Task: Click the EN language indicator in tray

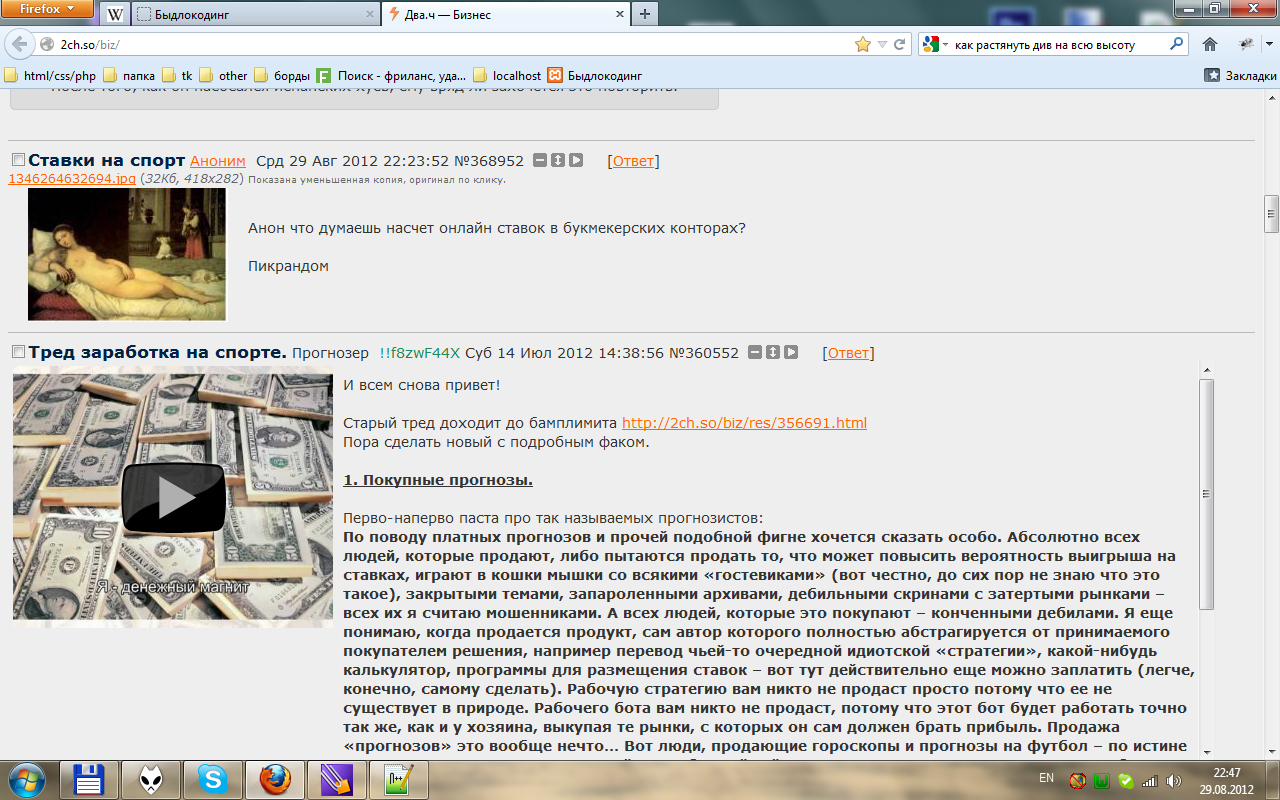Action: coord(1046,778)
